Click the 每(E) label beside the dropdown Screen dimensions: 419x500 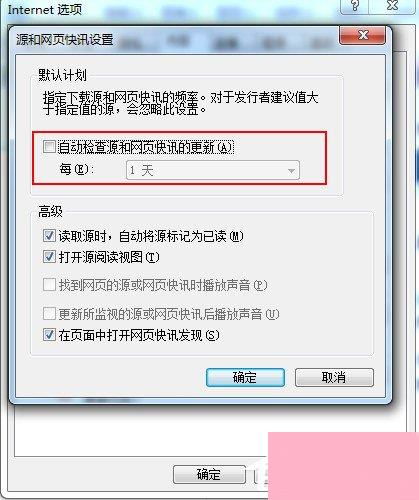click(76, 170)
